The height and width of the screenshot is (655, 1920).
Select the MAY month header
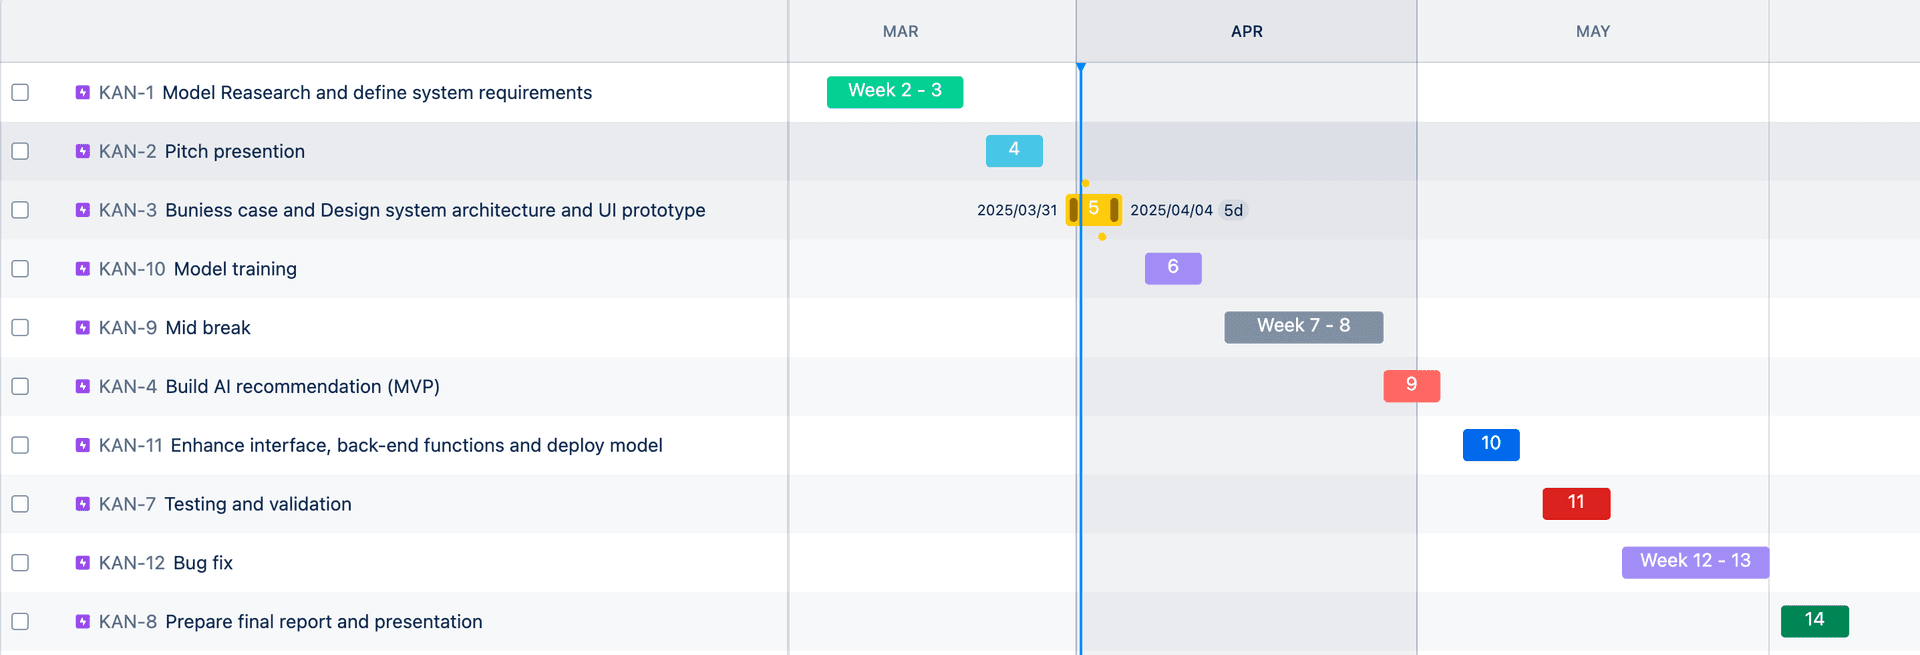click(1592, 32)
